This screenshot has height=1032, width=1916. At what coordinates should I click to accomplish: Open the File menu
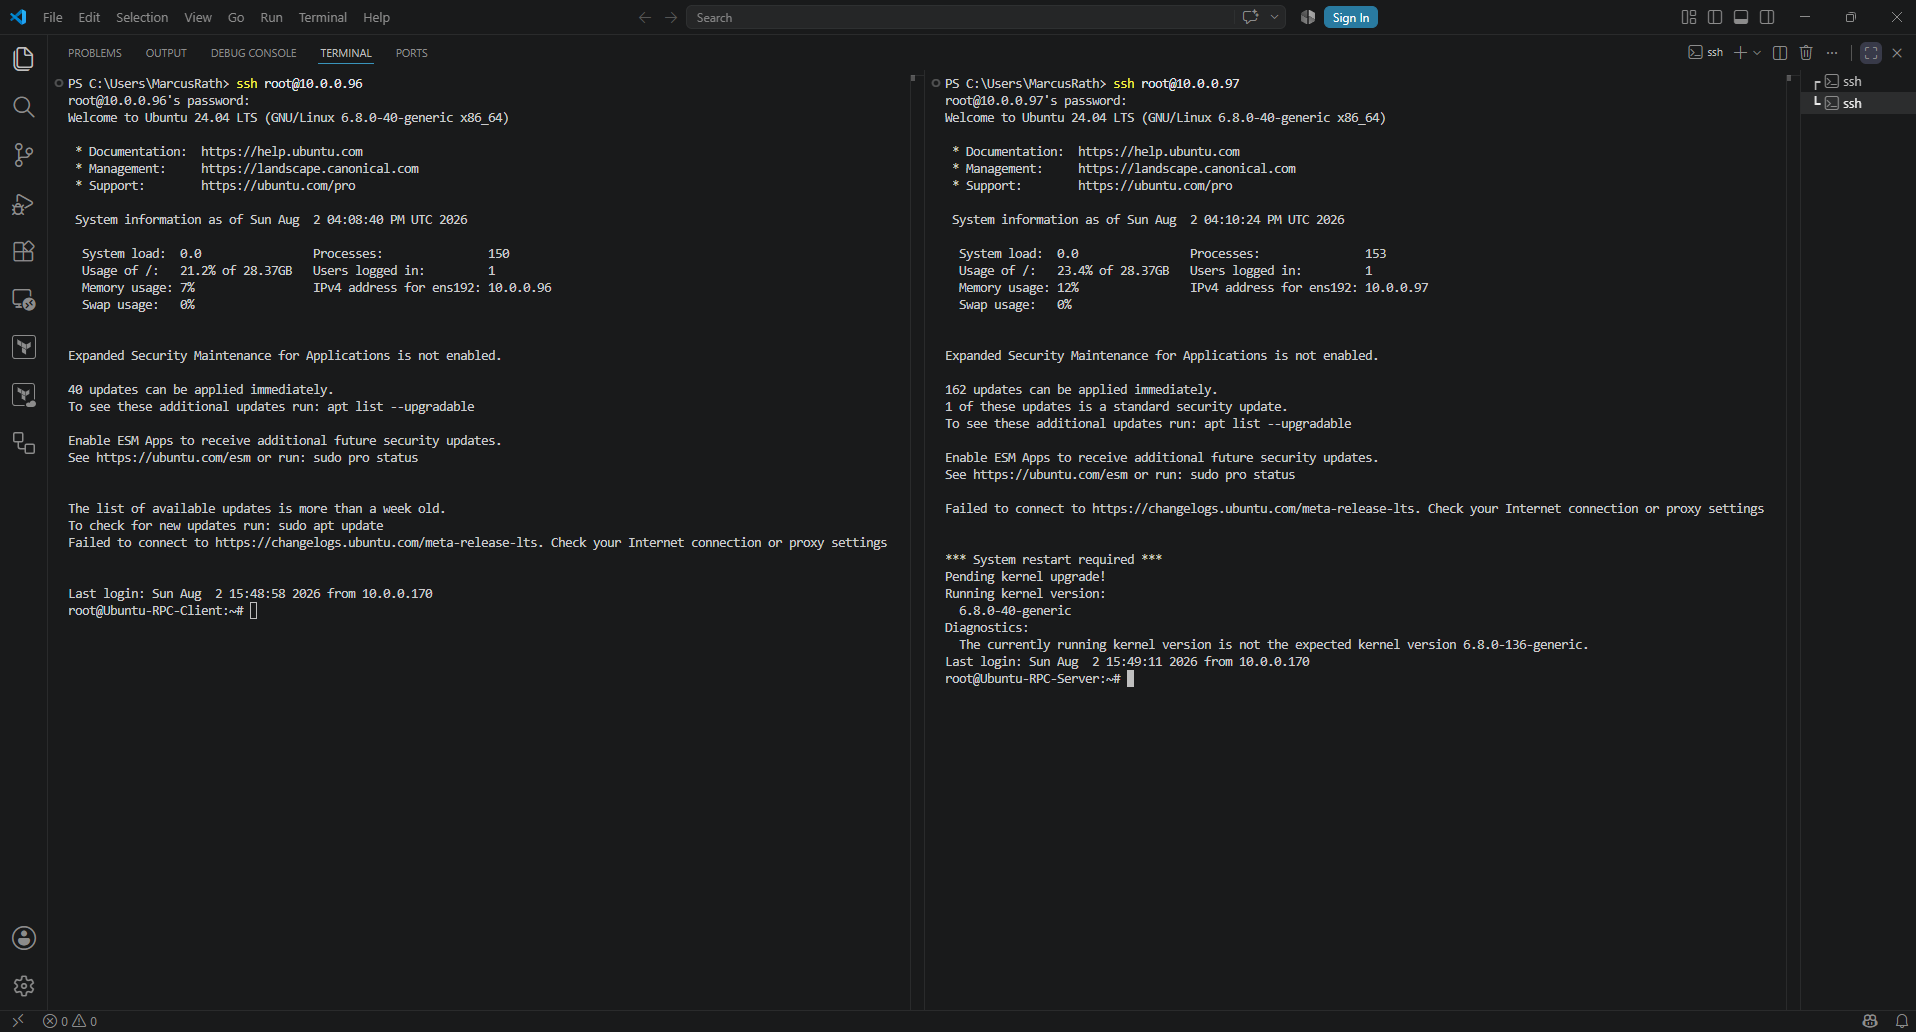pos(53,17)
